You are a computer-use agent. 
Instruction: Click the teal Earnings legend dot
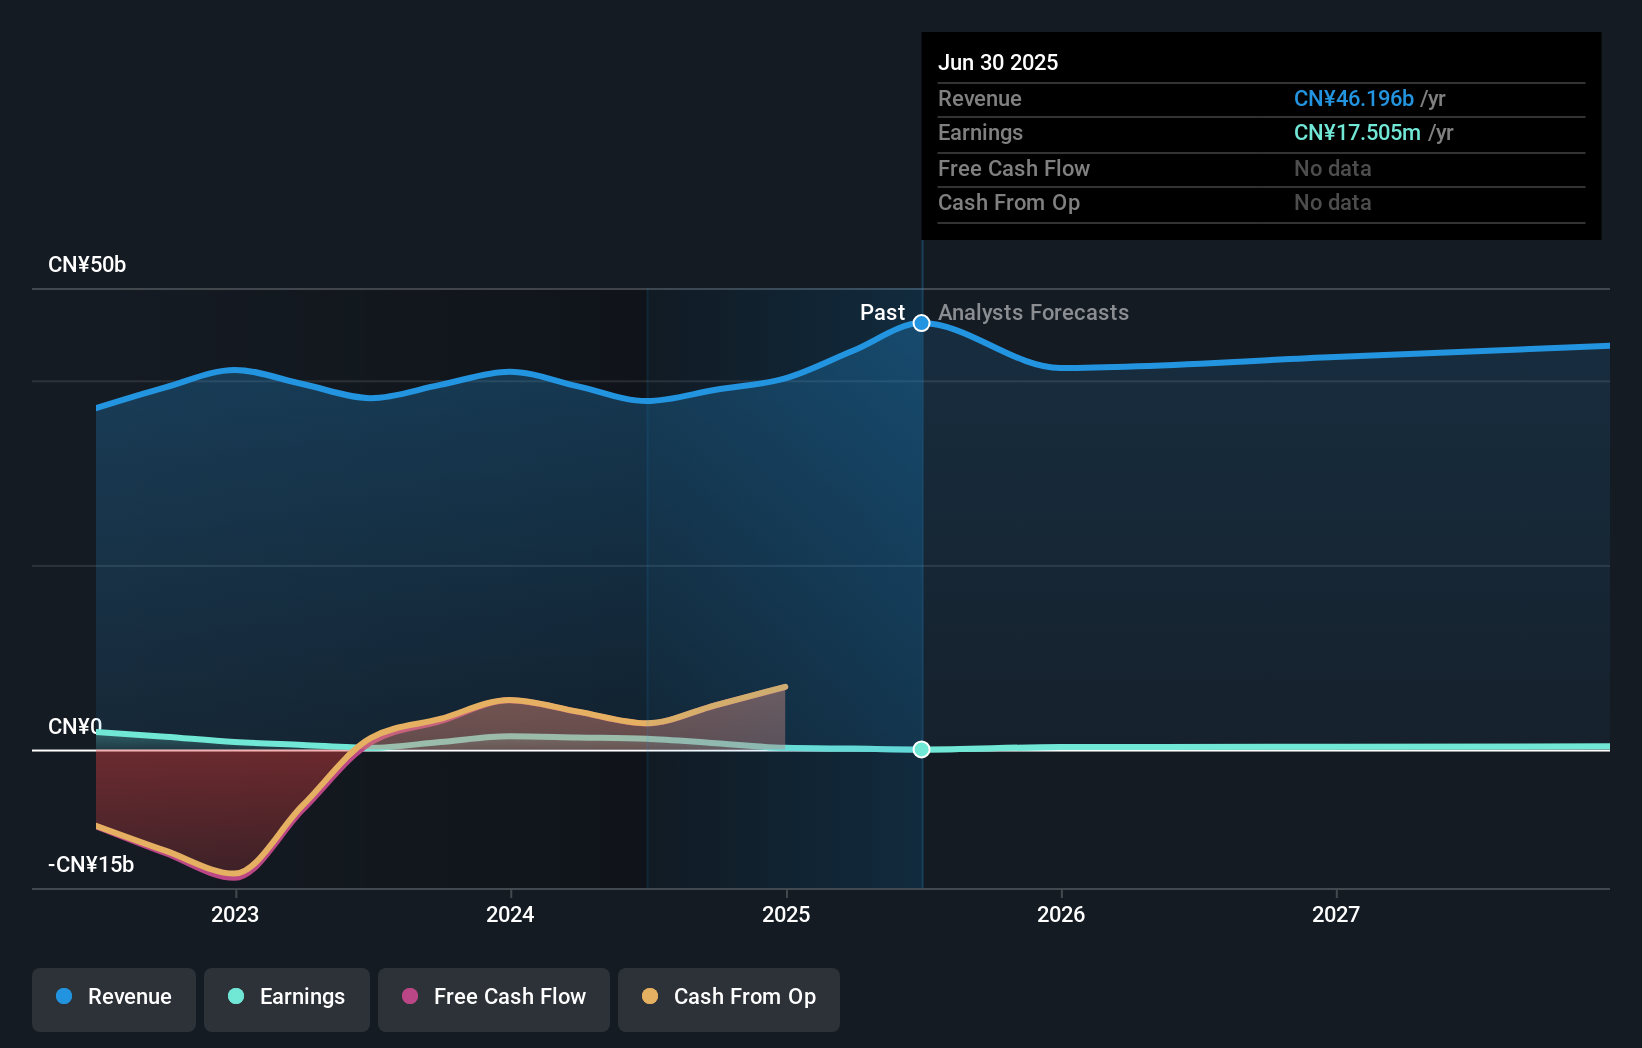236,996
